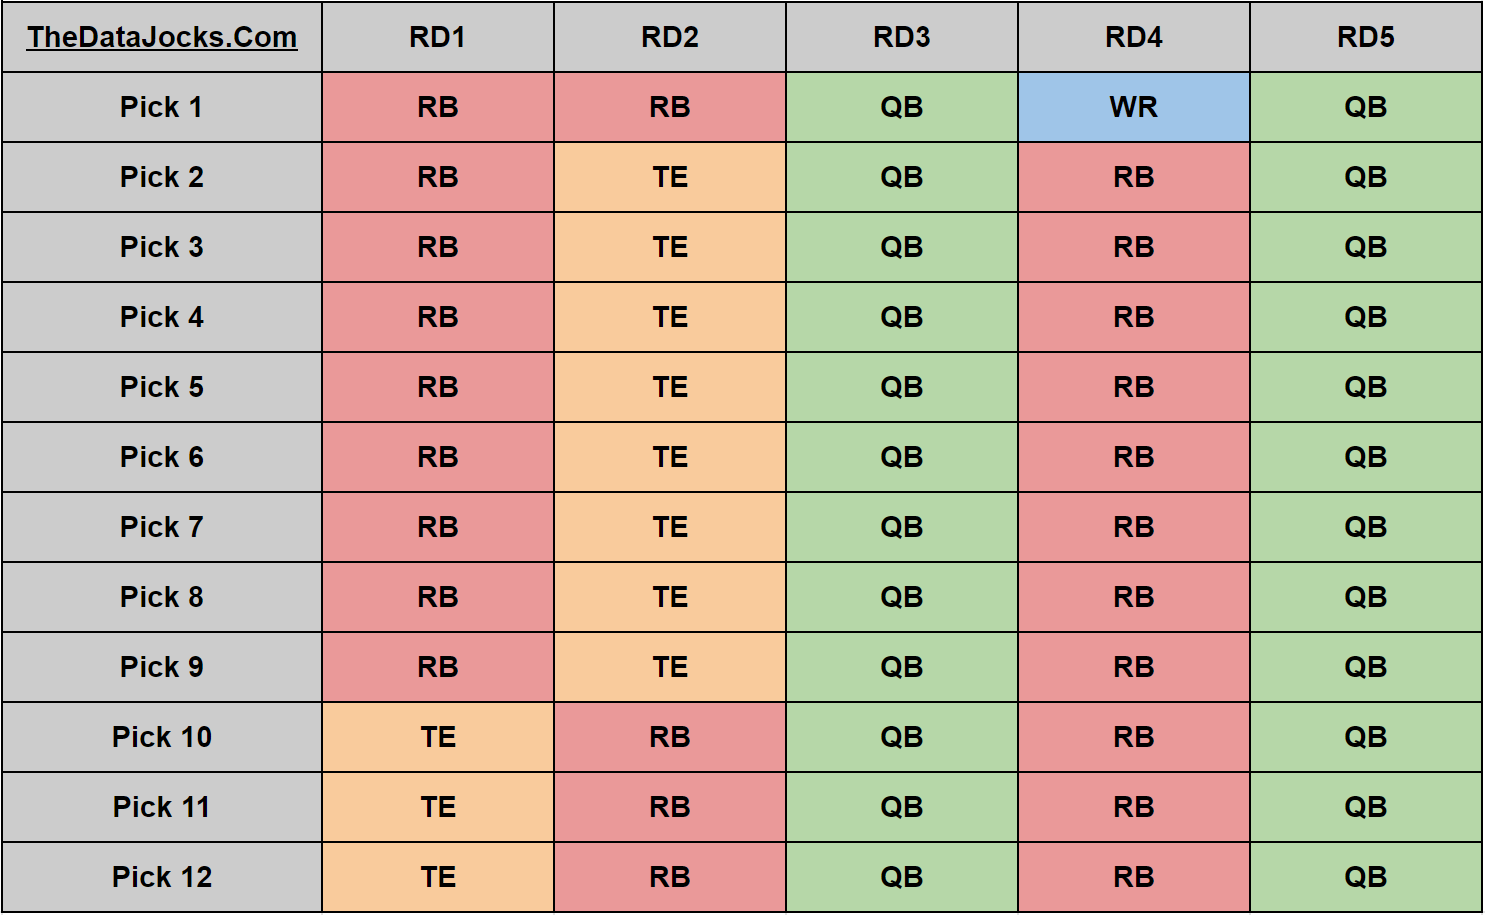
Task: Click the Pick 1 RD3 QB cell
Action: 902,107
